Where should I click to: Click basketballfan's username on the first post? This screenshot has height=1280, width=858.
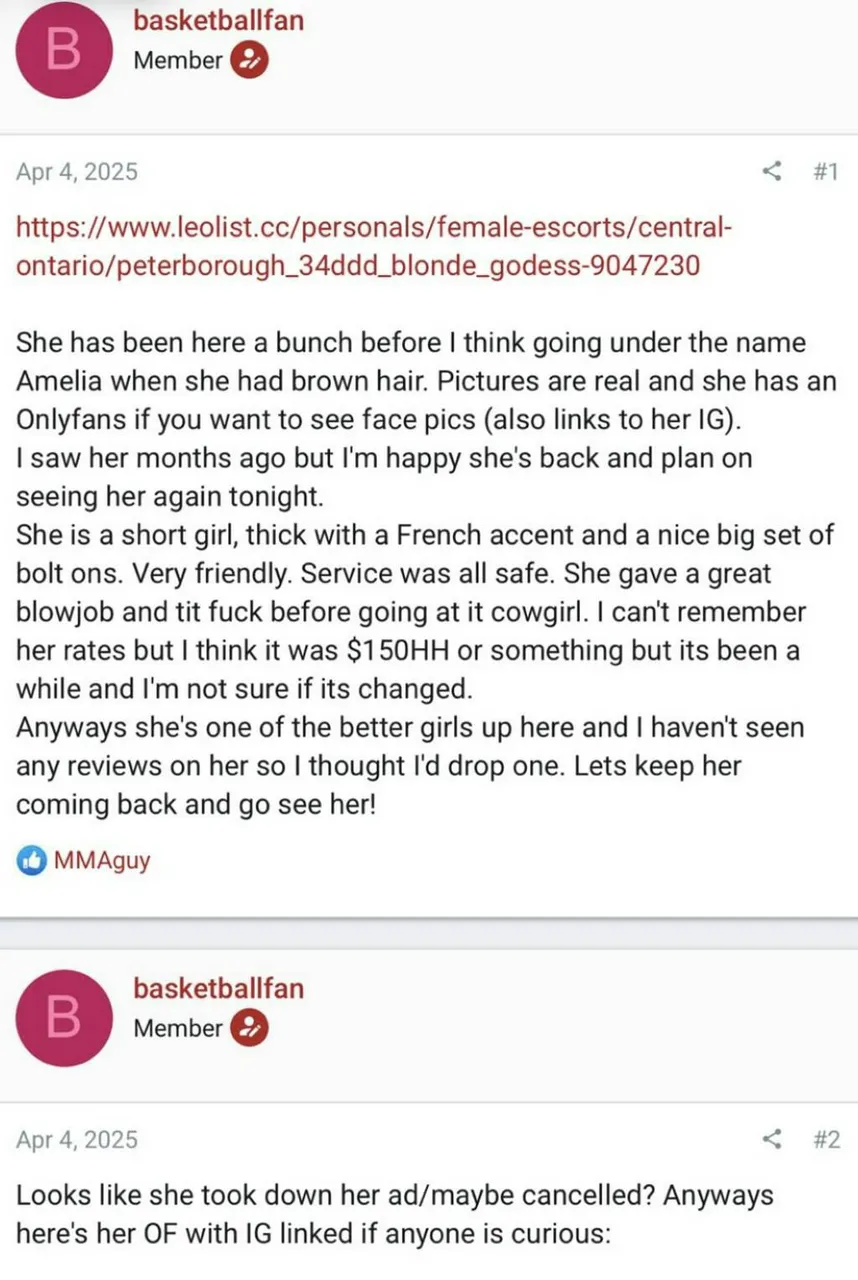[219, 20]
